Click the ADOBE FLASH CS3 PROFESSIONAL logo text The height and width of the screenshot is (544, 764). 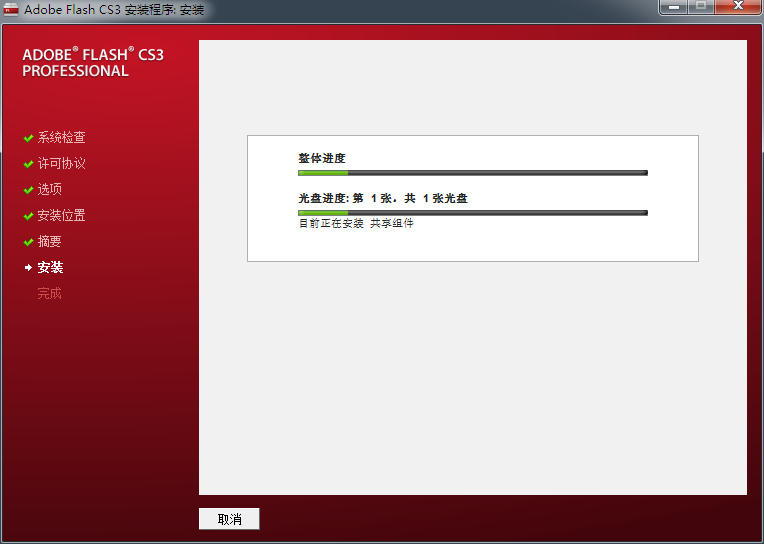point(93,62)
